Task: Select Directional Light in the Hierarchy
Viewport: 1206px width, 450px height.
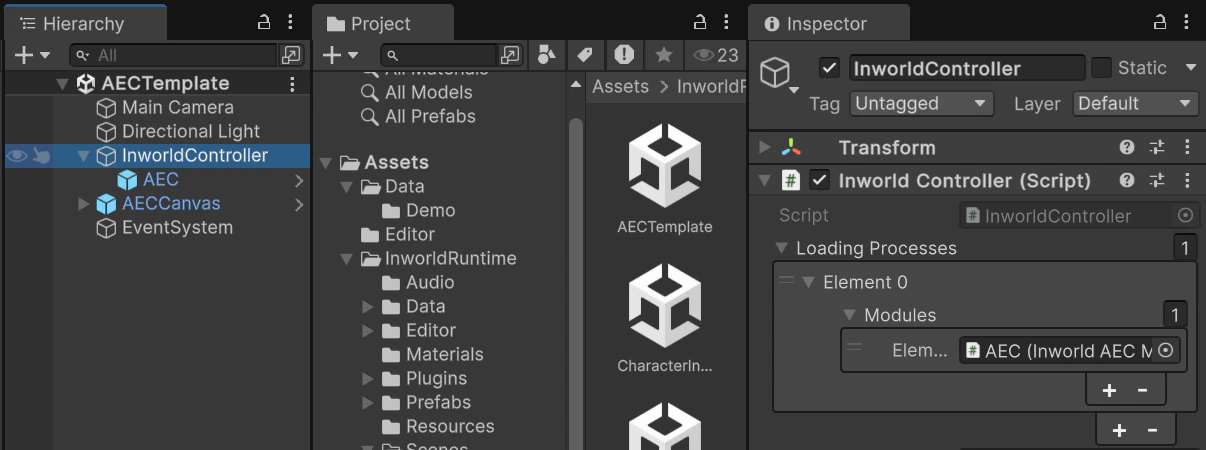Action: tap(191, 131)
